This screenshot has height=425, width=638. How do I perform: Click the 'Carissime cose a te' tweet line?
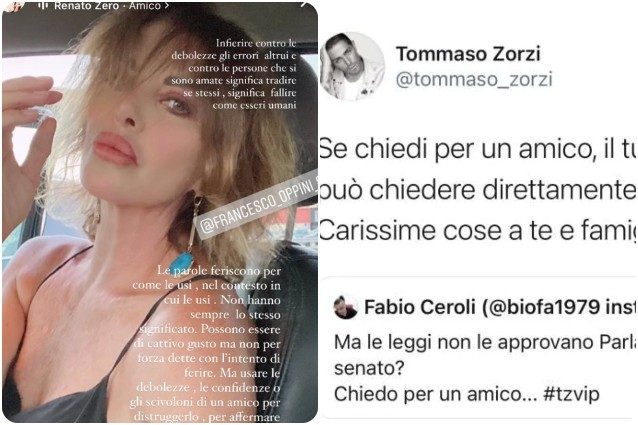coord(477,230)
